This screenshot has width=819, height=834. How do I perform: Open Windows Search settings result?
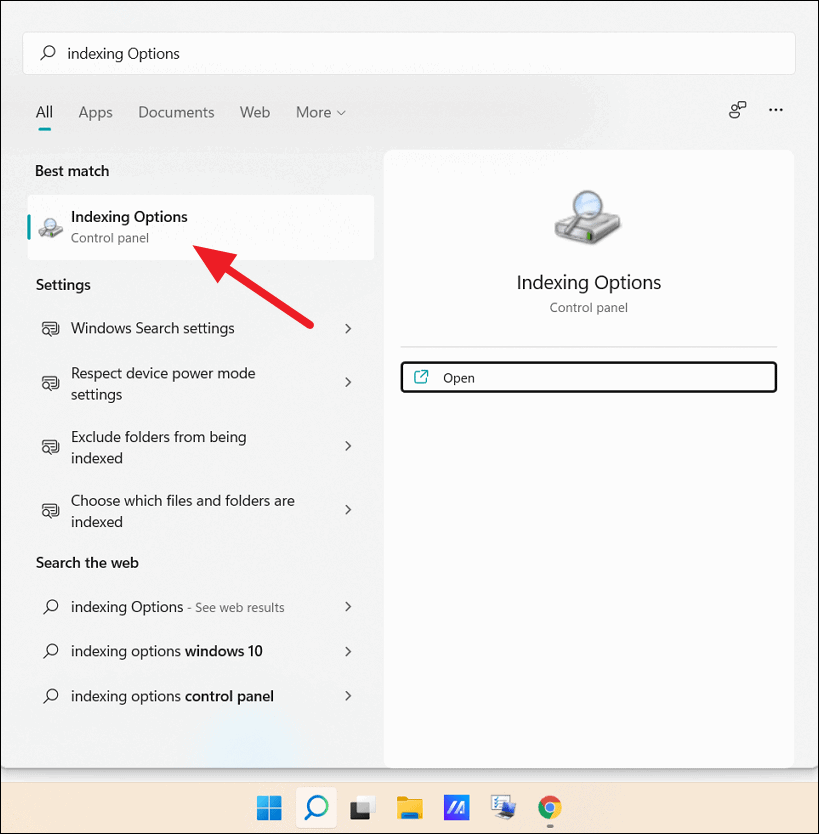click(201, 329)
